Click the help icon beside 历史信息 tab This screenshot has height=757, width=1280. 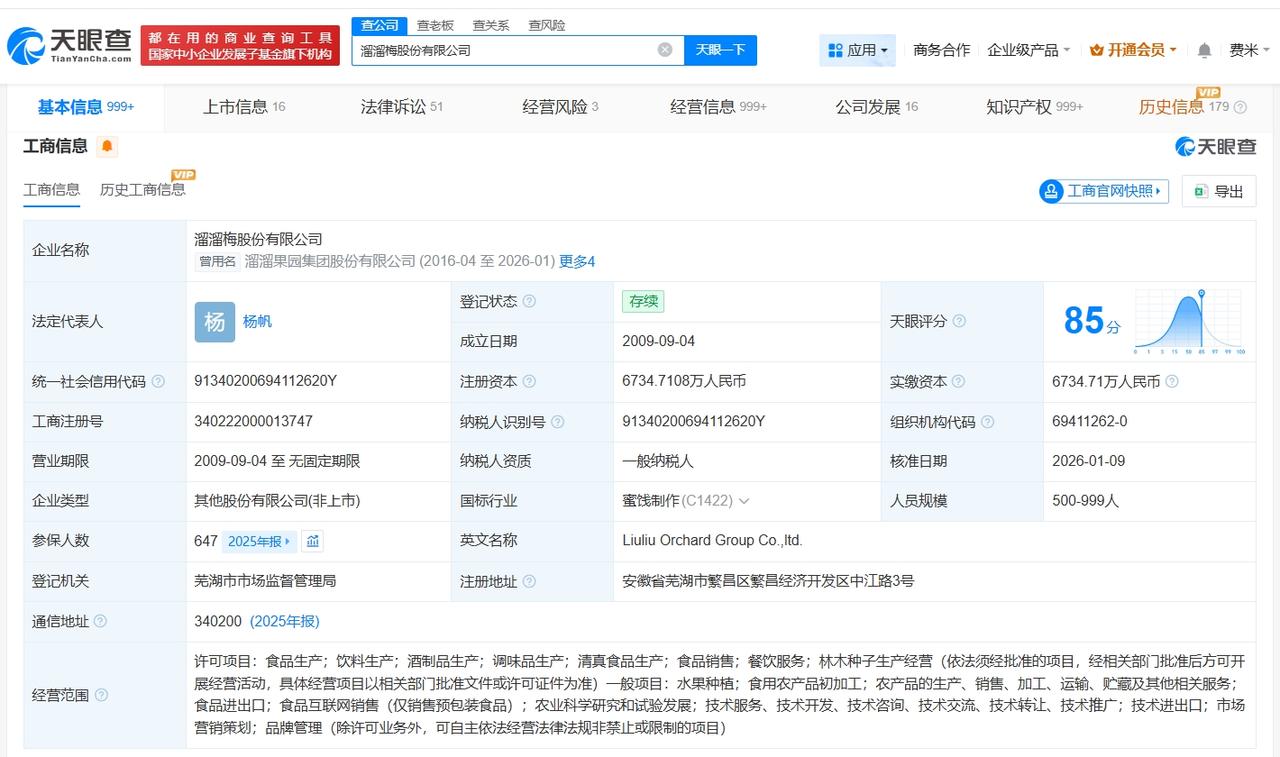[x=1241, y=107]
